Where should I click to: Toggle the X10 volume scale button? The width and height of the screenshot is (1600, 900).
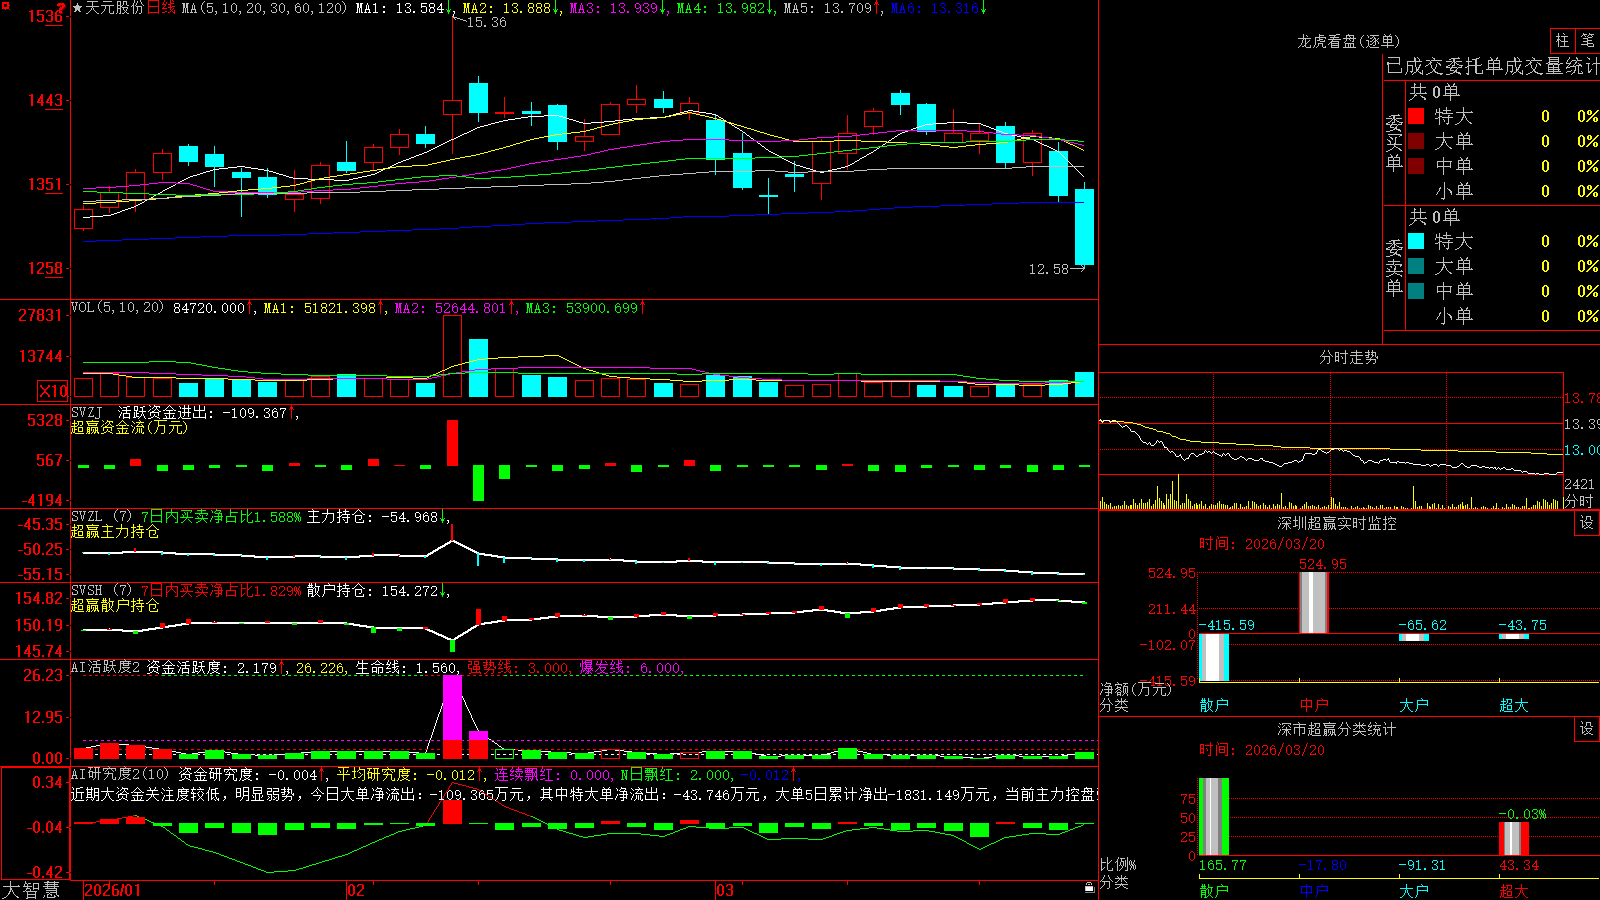pos(53,391)
